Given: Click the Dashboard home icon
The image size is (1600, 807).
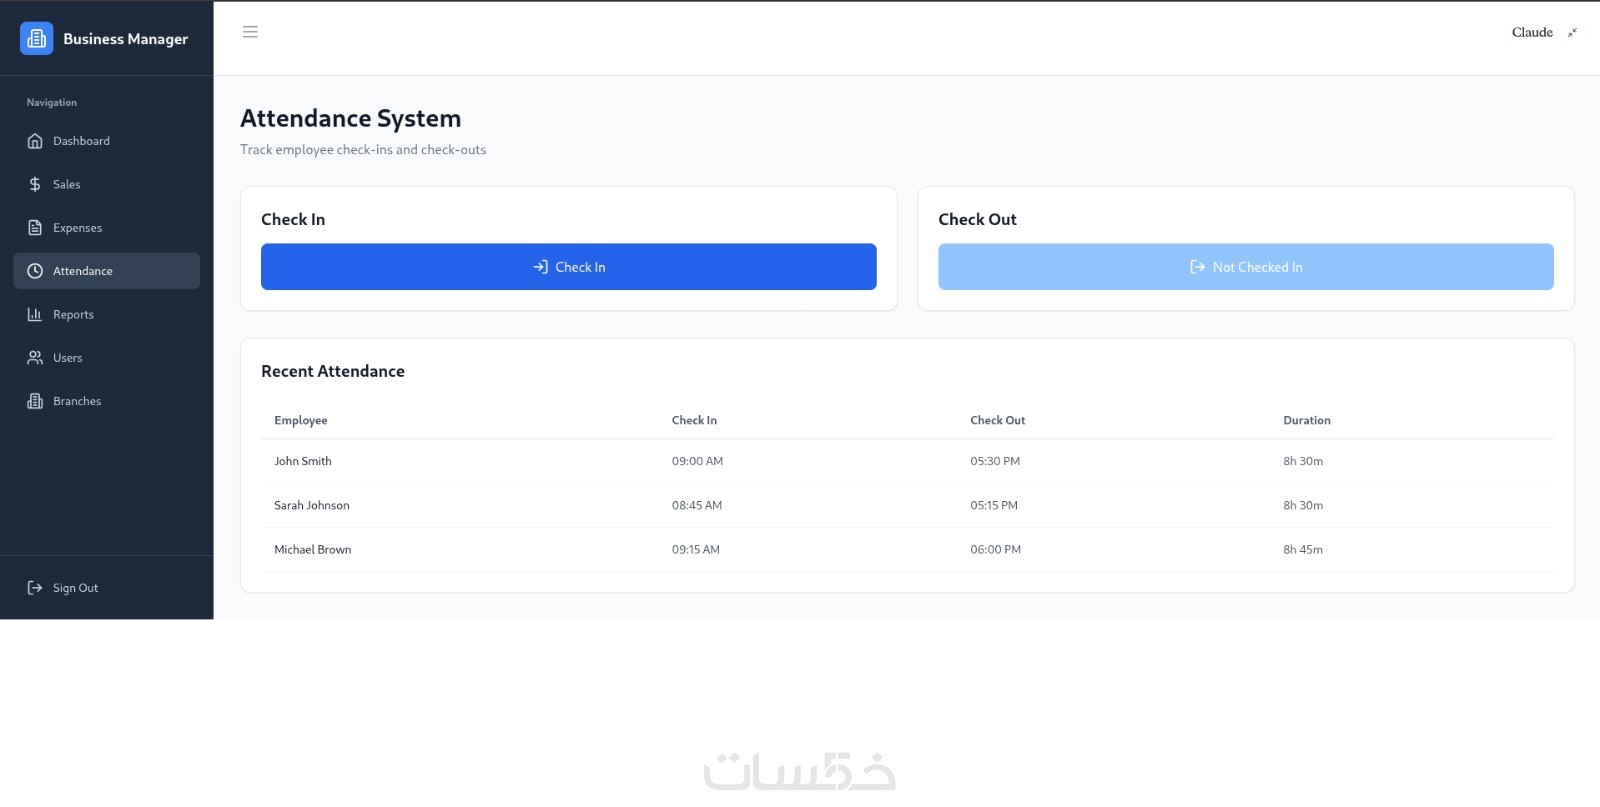Looking at the screenshot, I should (35, 141).
